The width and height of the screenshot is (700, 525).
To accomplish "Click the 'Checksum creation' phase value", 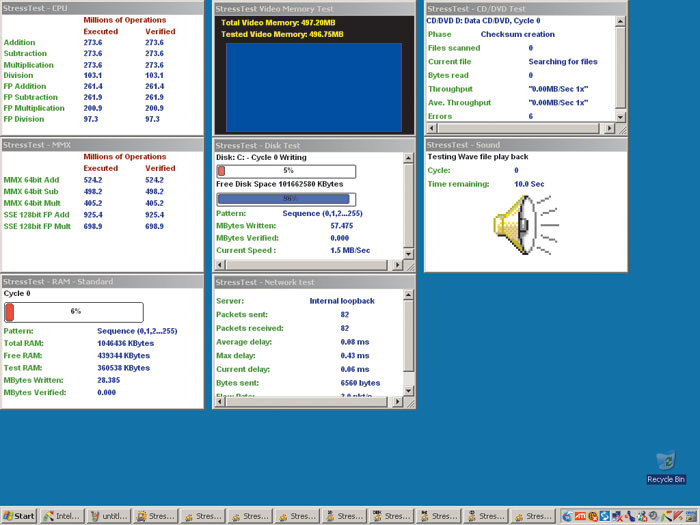I will (517, 34).
